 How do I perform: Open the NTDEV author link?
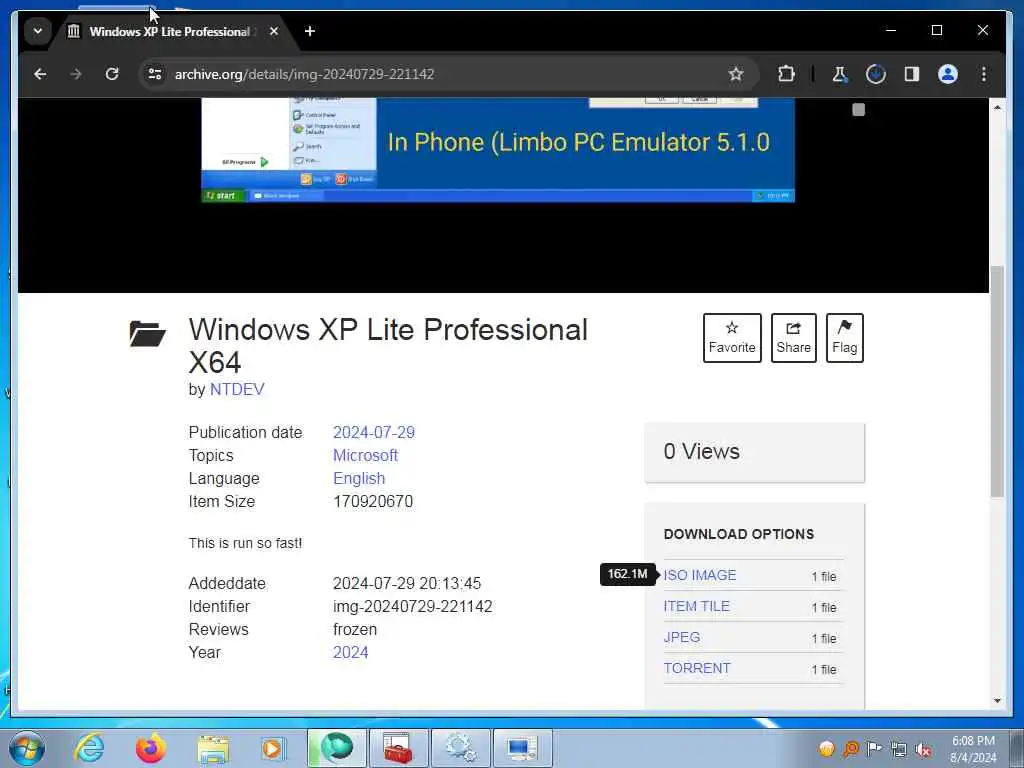pyautogui.click(x=237, y=389)
